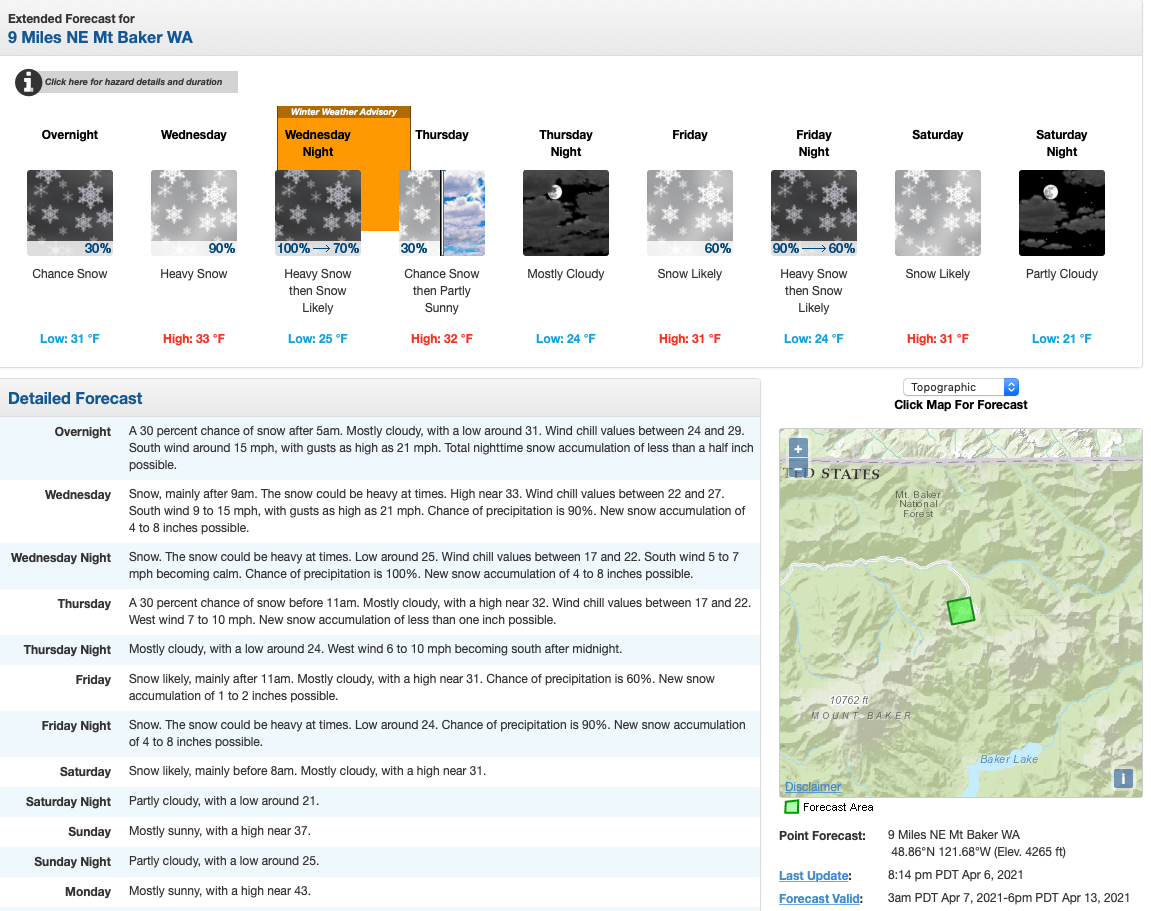Click the Low: 31 °F overnight temperature
This screenshot has width=1151, height=911.
pyautogui.click(x=70, y=338)
